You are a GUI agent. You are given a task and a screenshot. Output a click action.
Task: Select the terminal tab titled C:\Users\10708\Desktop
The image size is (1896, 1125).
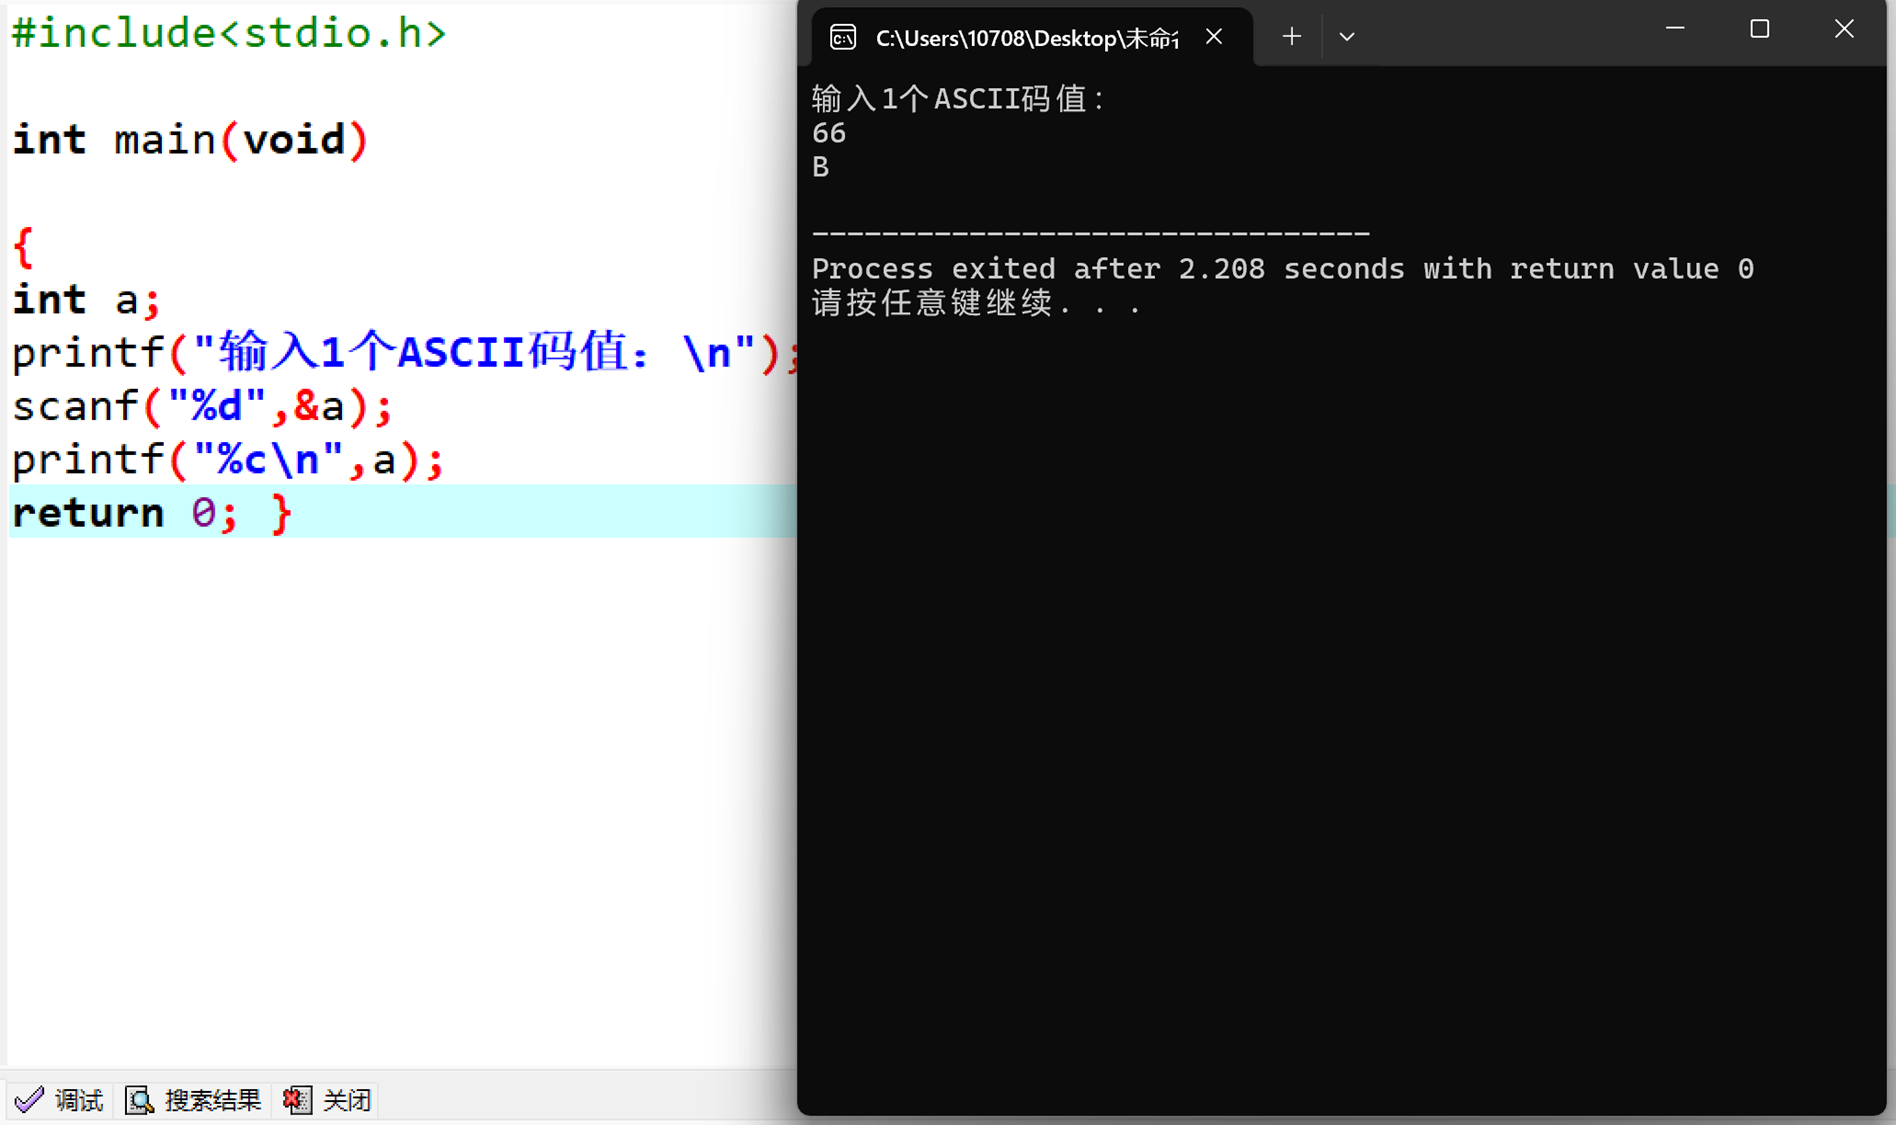click(1030, 38)
